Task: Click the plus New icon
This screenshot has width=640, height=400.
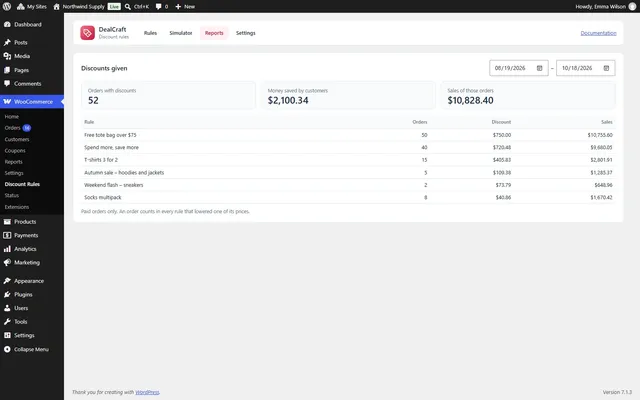Action: click(x=178, y=7)
